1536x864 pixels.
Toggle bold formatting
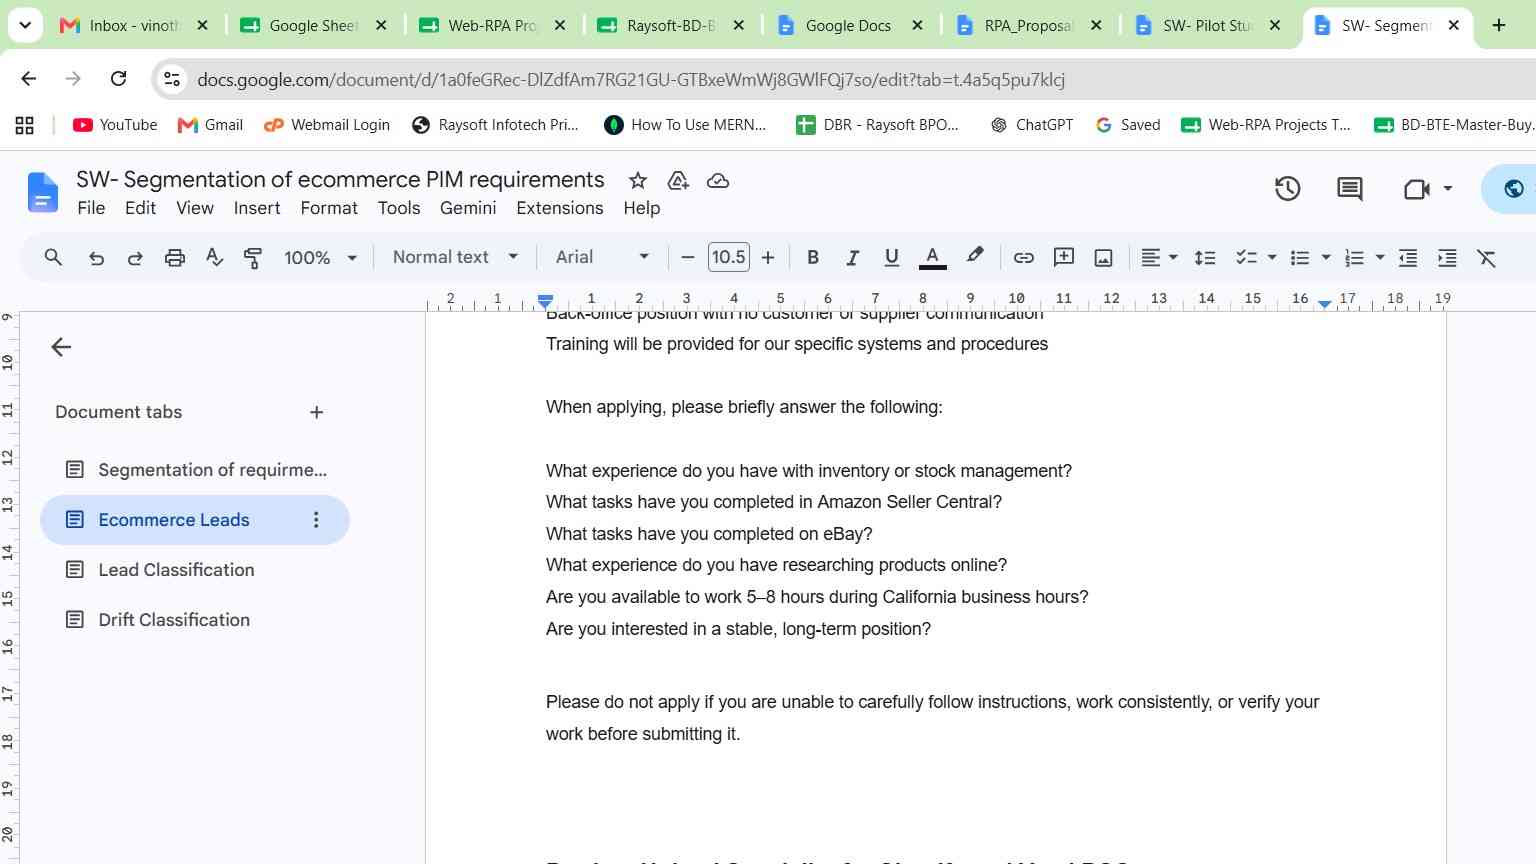pyautogui.click(x=813, y=258)
